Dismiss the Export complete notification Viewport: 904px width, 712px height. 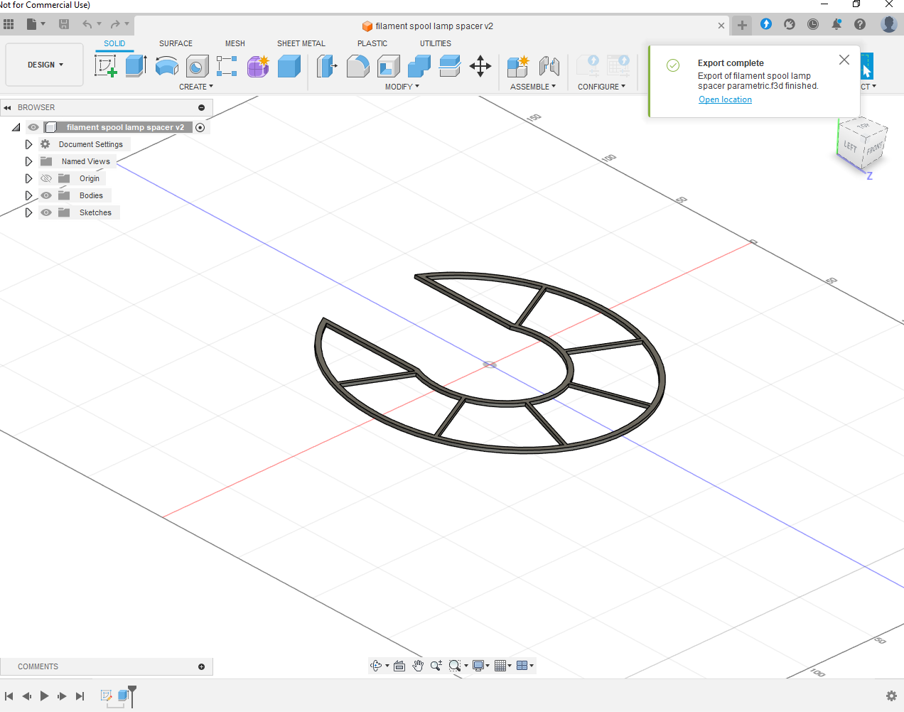[x=844, y=60]
